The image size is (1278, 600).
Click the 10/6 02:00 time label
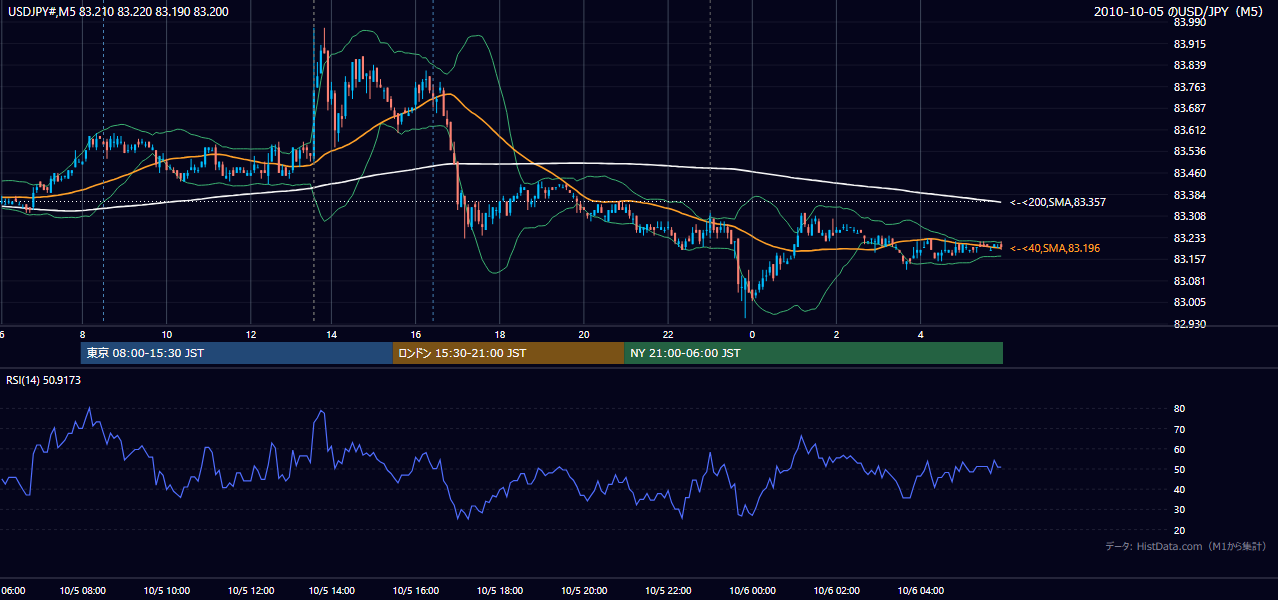click(836, 590)
